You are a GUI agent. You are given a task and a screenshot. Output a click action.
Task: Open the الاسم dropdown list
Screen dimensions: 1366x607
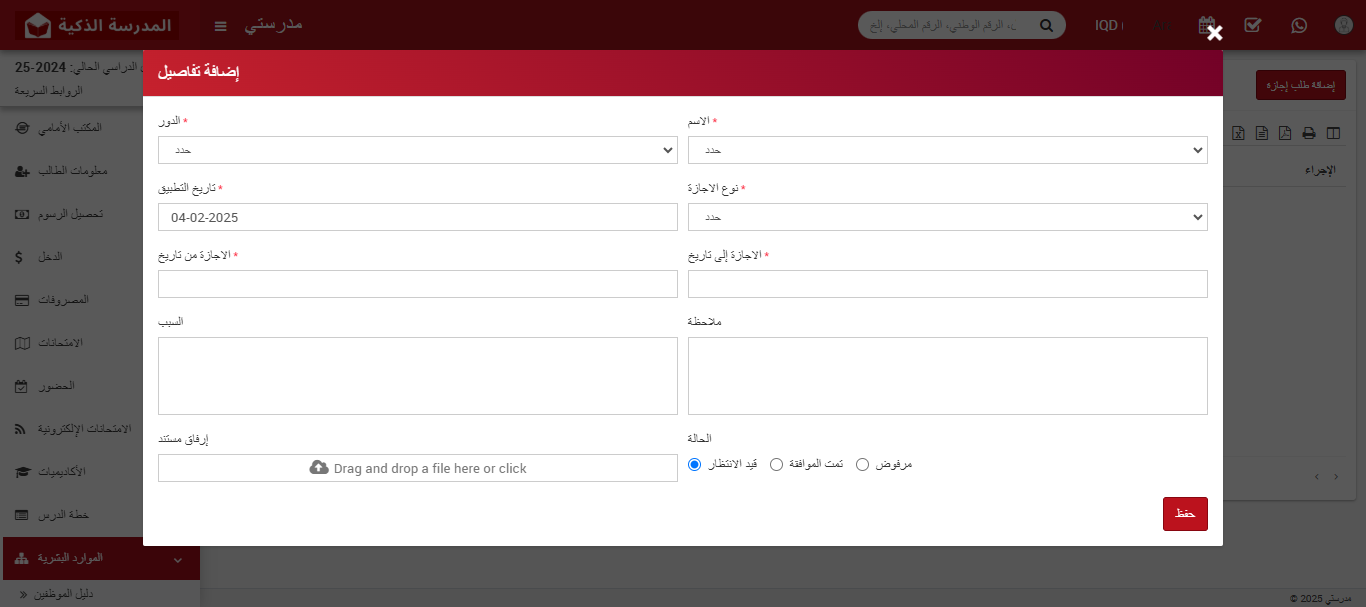947,150
